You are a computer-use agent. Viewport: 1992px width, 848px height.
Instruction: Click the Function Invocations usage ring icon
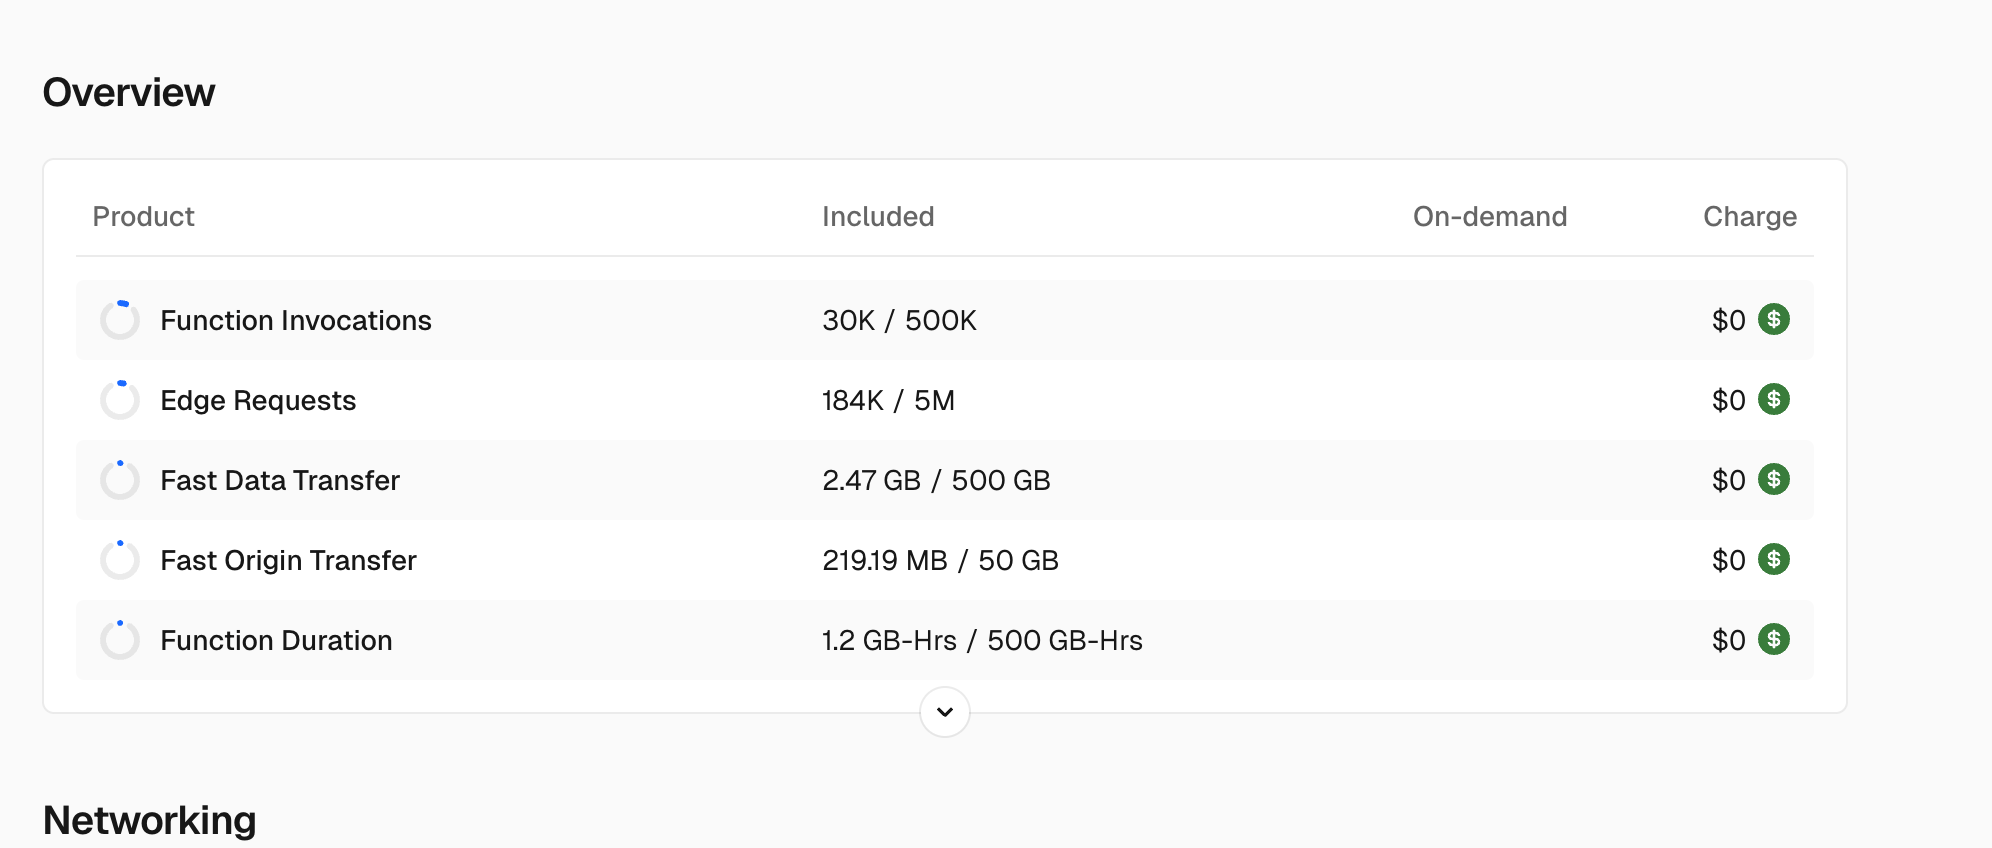[120, 320]
